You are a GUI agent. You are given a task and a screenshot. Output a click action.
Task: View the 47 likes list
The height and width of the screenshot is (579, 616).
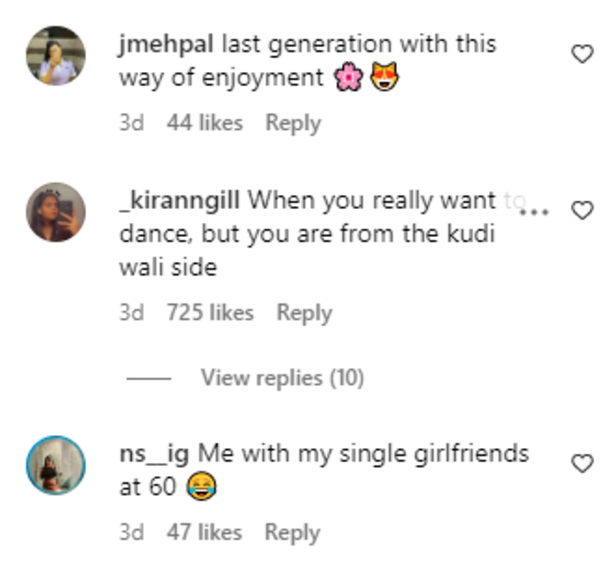pyautogui.click(x=204, y=532)
